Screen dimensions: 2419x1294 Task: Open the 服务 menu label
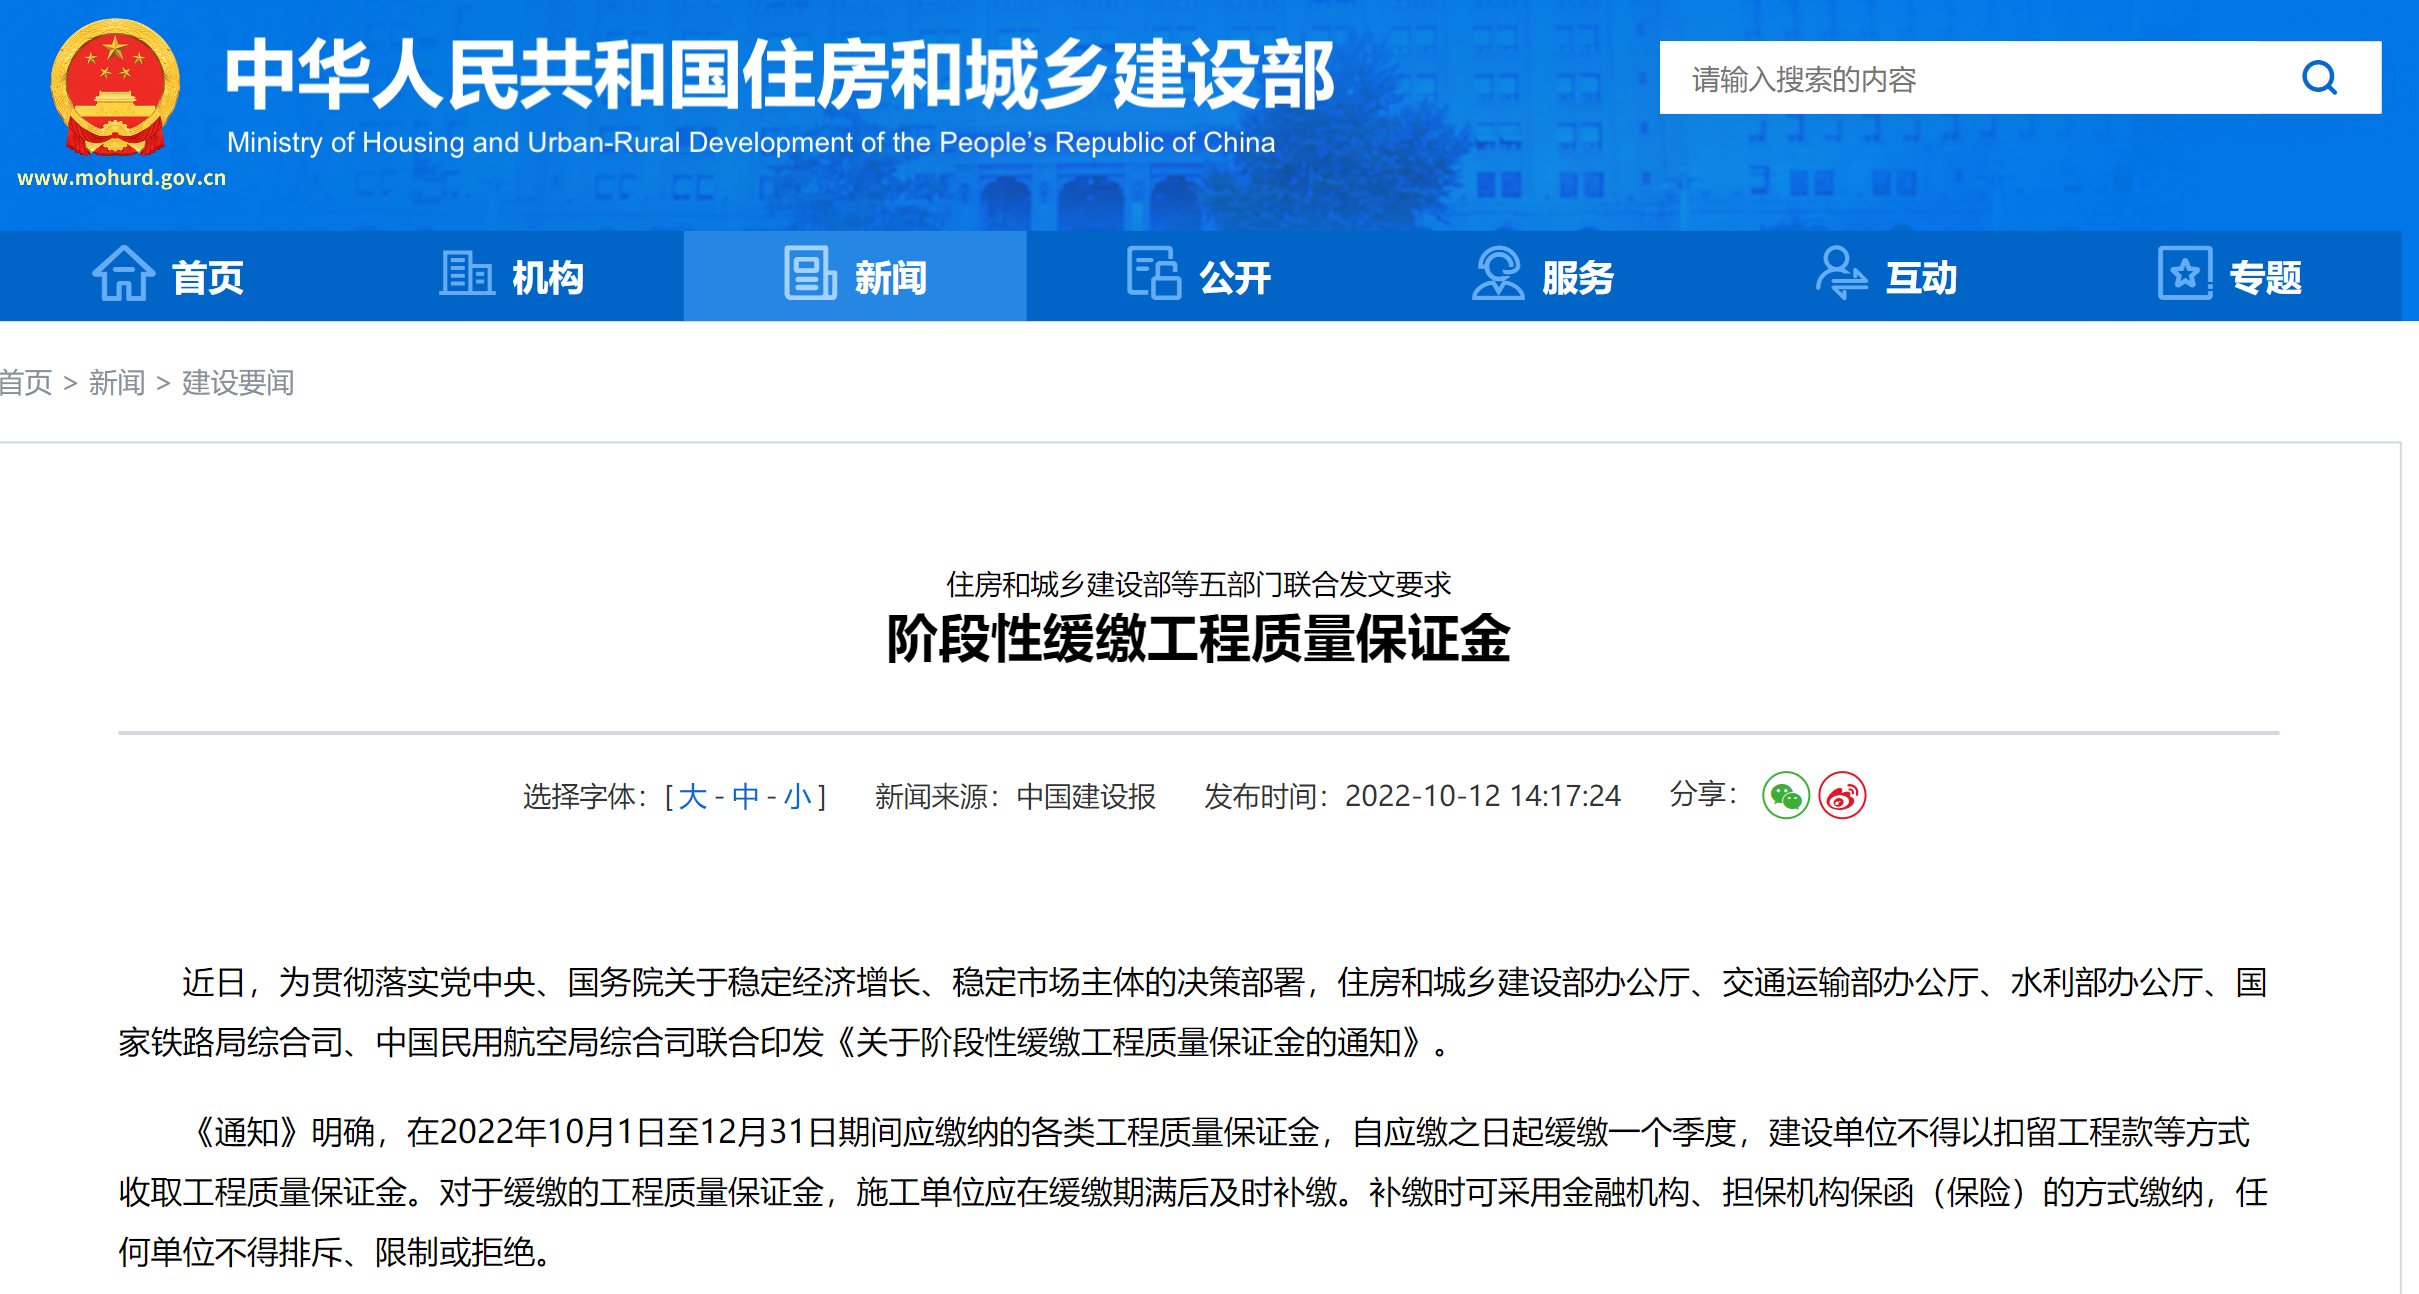(1577, 277)
